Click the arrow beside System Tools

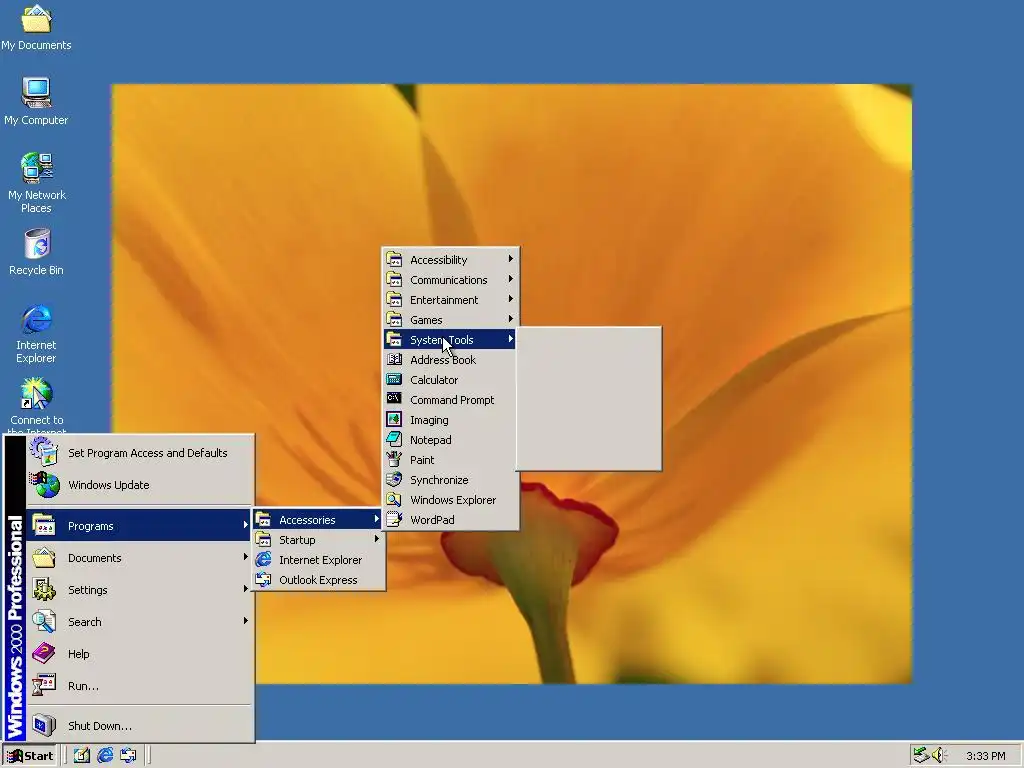511,339
